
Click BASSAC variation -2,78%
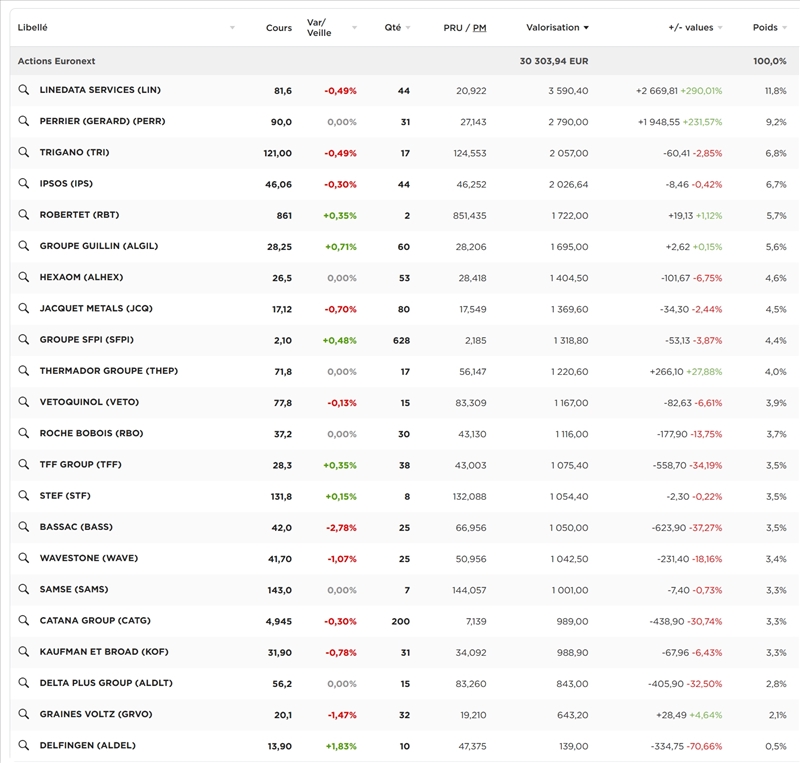tap(341, 528)
